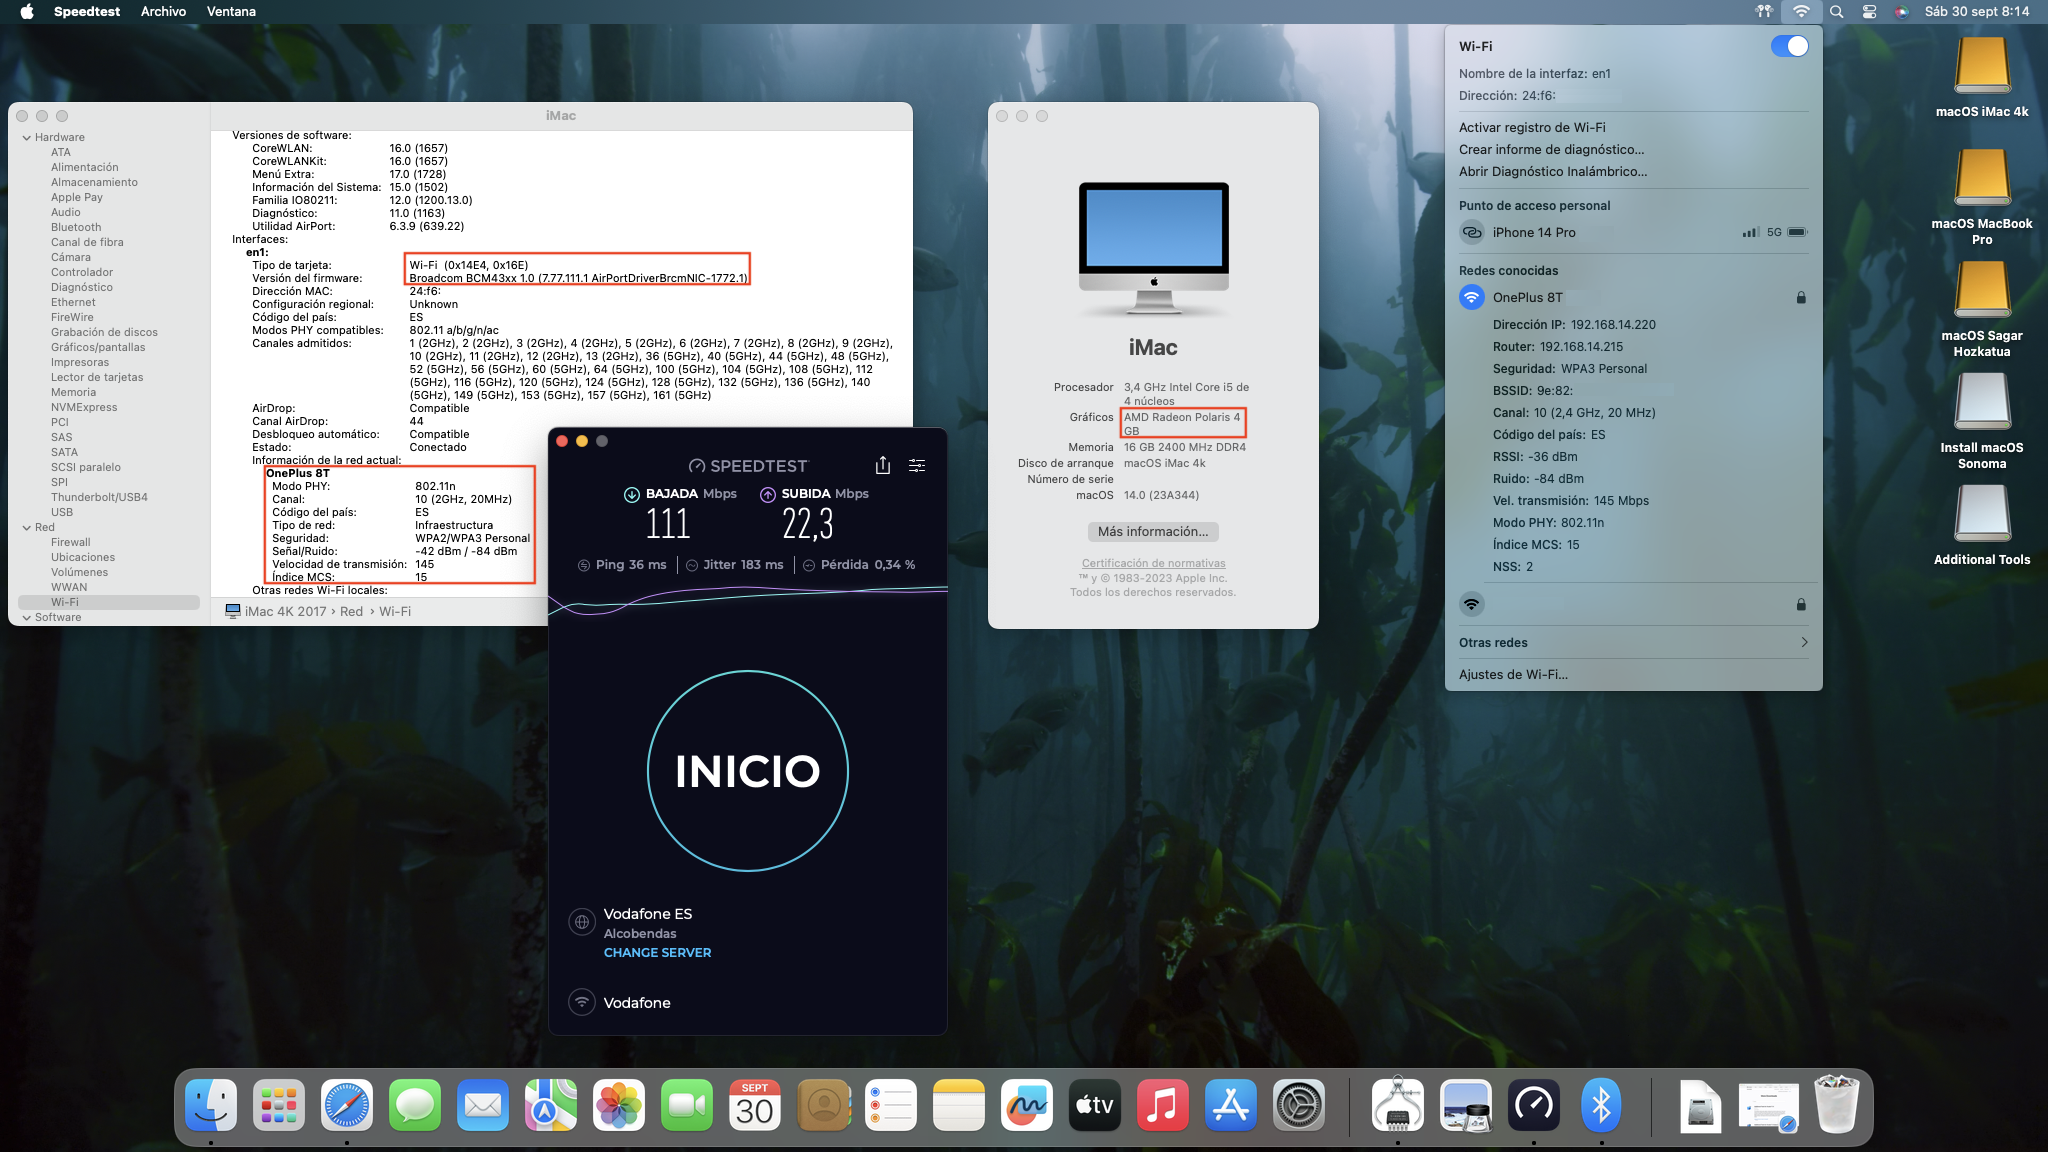2048x1152 pixels.
Task: Click the Más información button
Action: pos(1153,532)
